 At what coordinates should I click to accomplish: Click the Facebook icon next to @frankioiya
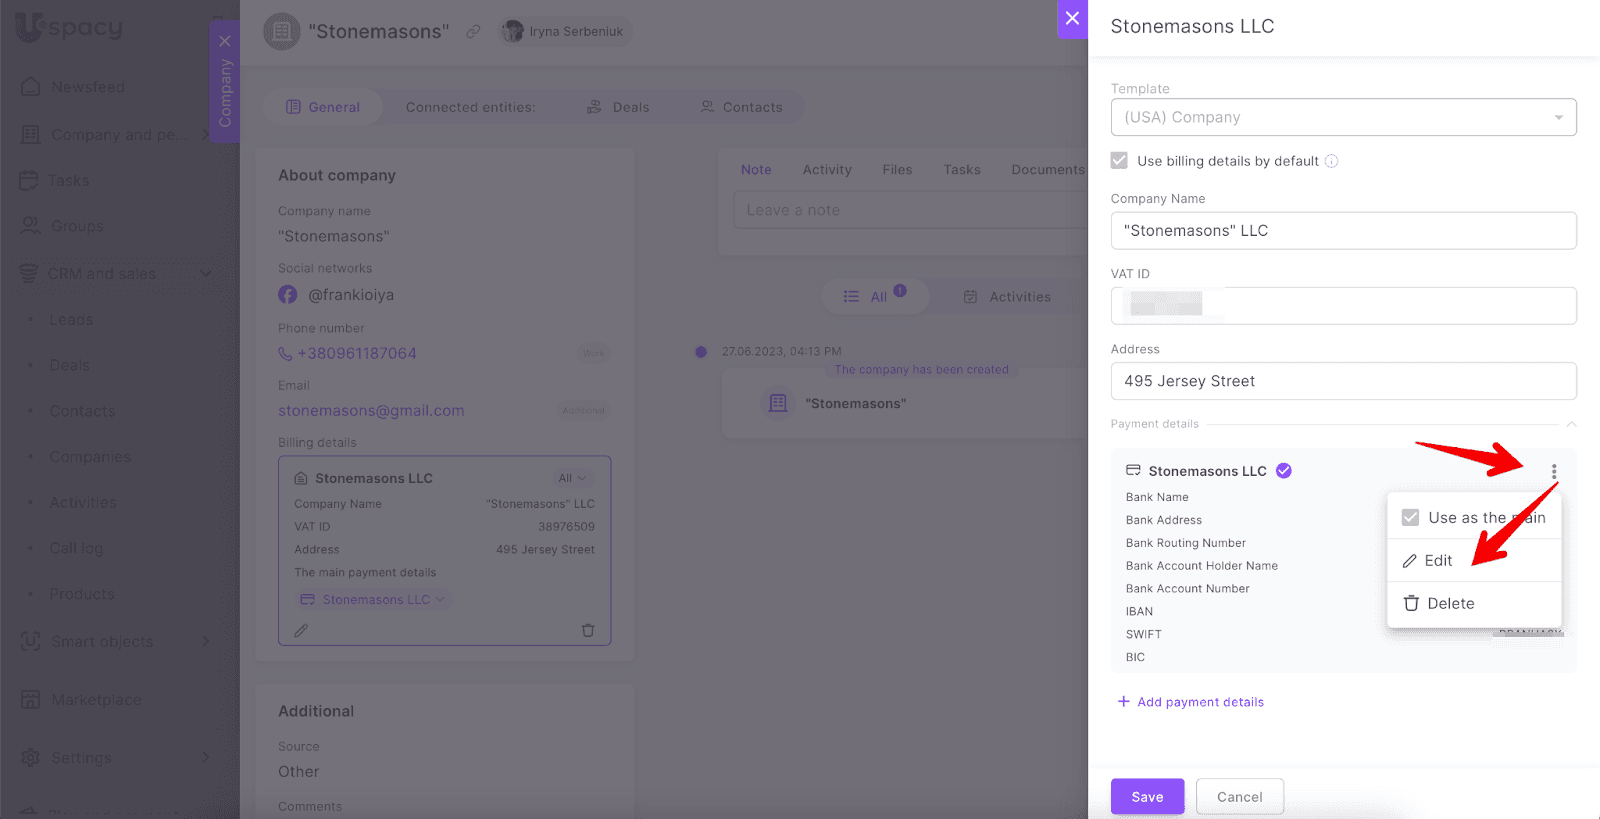coord(288,295)
